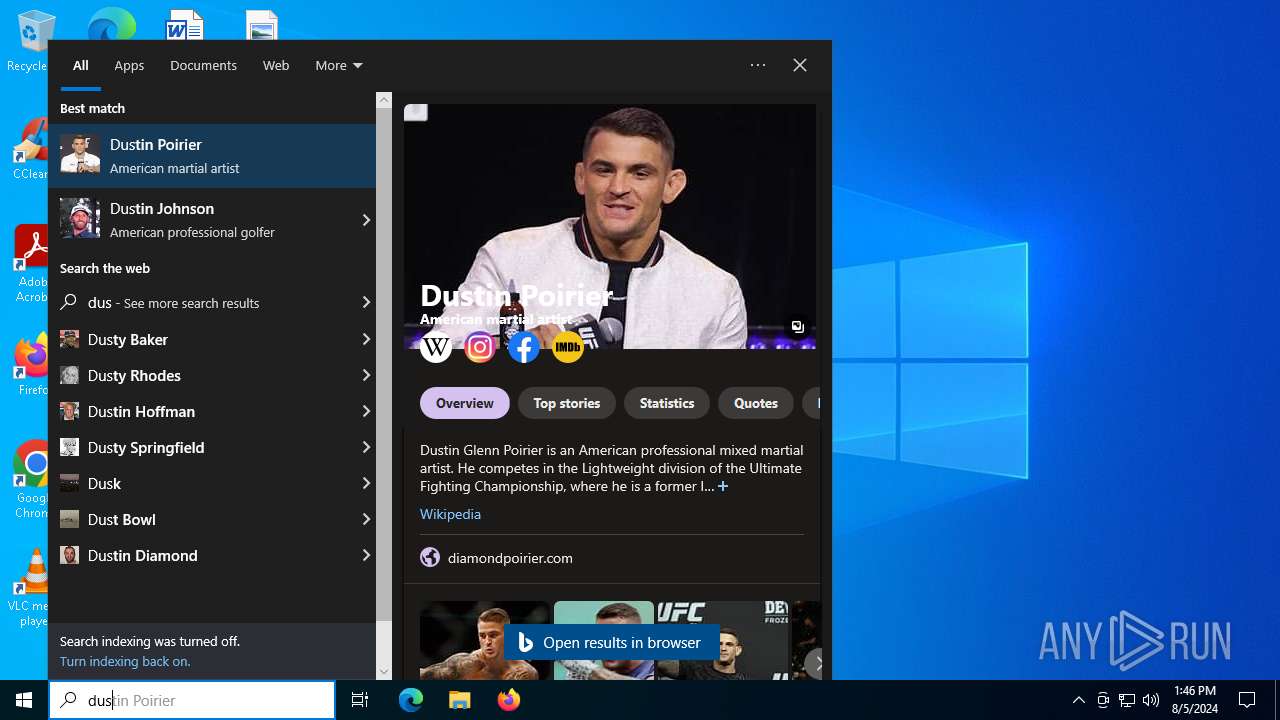Expand the Dusty Baker suggestion arrow
This screenshot has height=720, width=1280.
pyautogui.click(x=366, y=339)
